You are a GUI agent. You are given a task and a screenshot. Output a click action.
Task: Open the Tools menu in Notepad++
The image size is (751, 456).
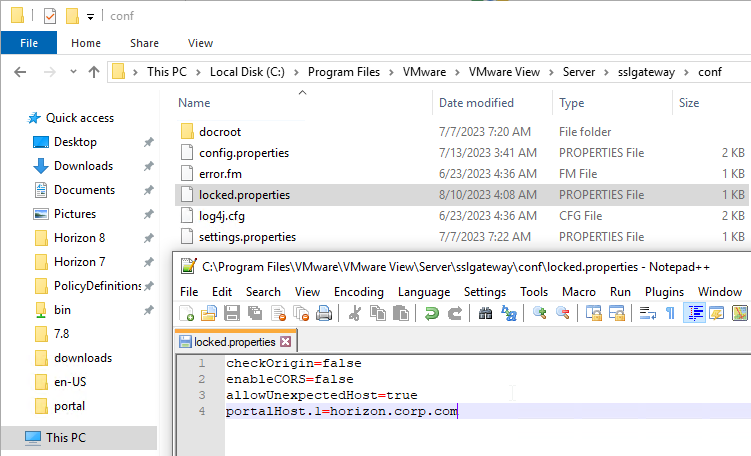534,292
